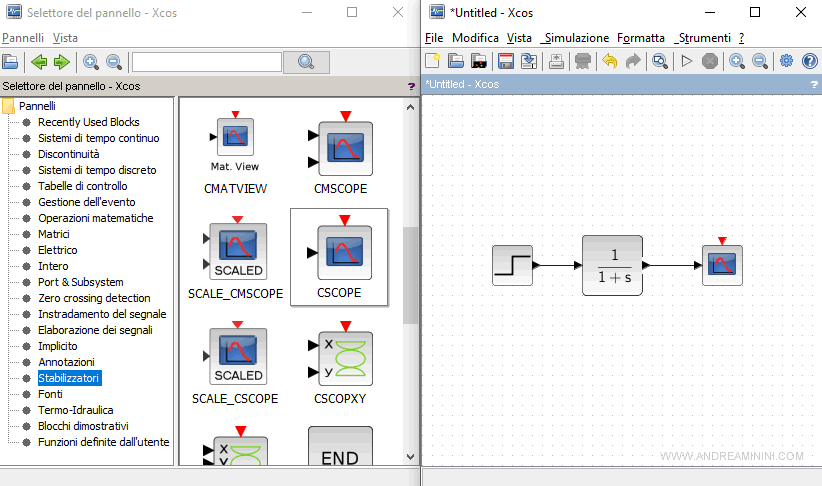Select Operazioni matematiche category
The width and height of the screenshot is (822, 486).
tap(95, 218)
